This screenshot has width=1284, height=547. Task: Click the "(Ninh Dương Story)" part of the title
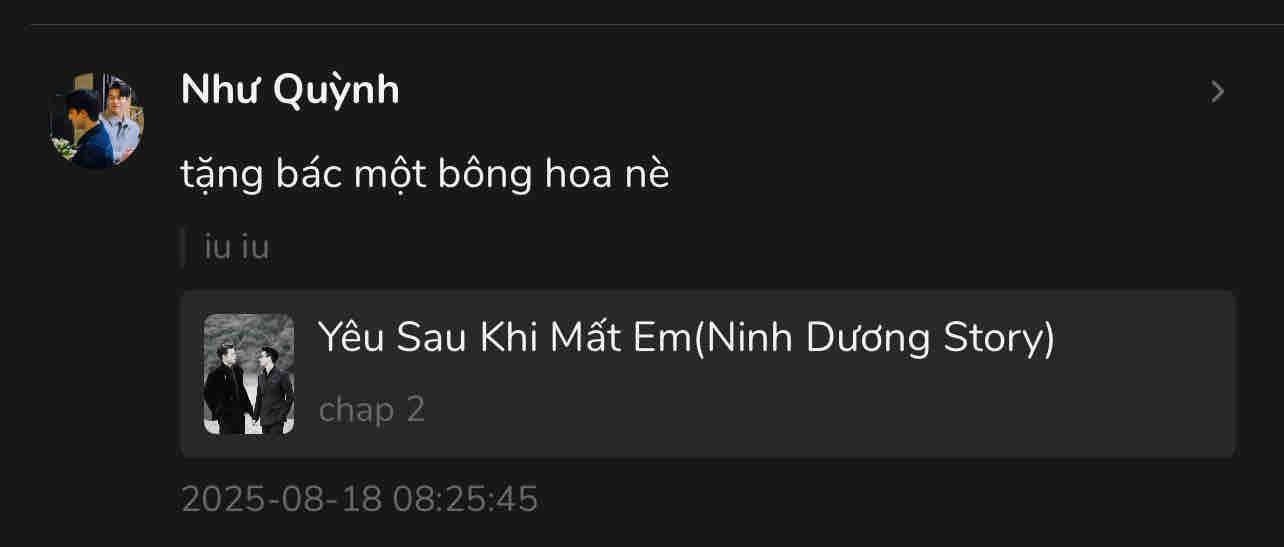[x=873, y=338]
